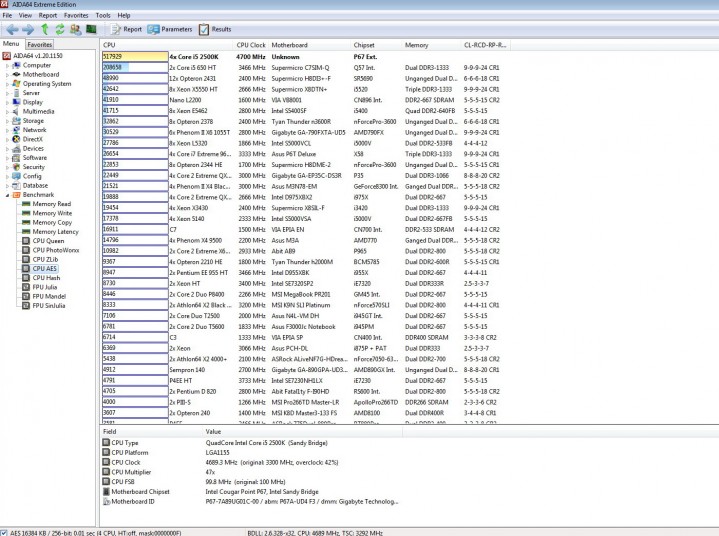Open the FPU Julia benchmark

click(40, 287)
